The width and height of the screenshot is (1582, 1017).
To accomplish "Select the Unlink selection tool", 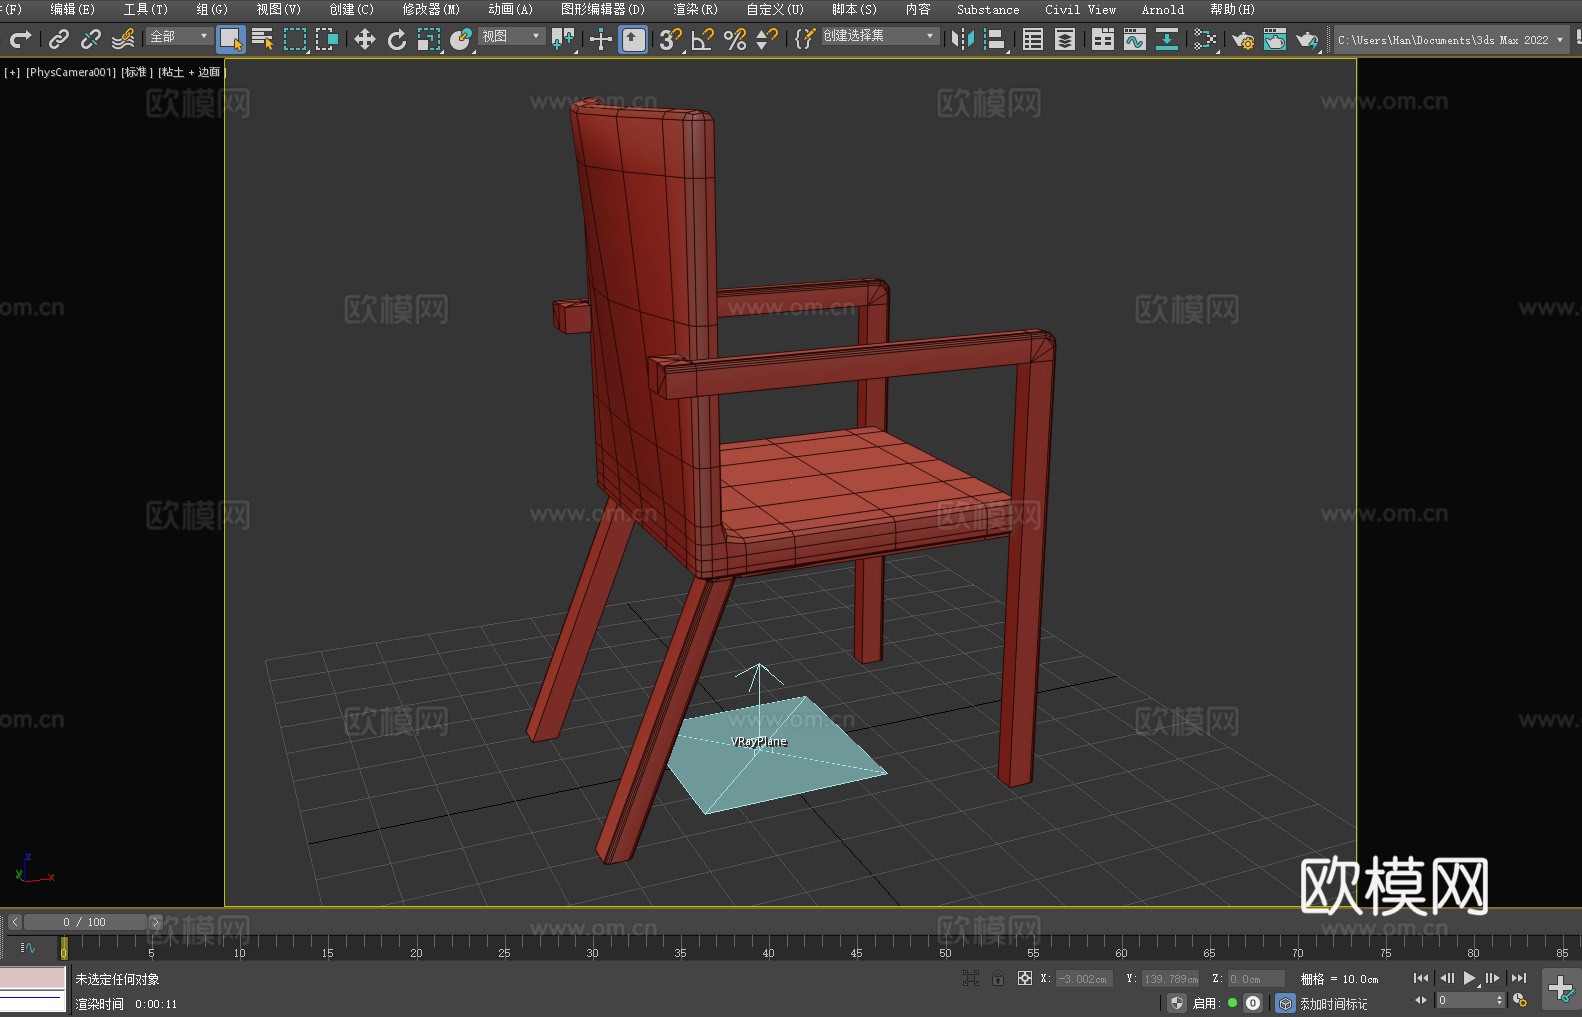I will pos(91,39).
